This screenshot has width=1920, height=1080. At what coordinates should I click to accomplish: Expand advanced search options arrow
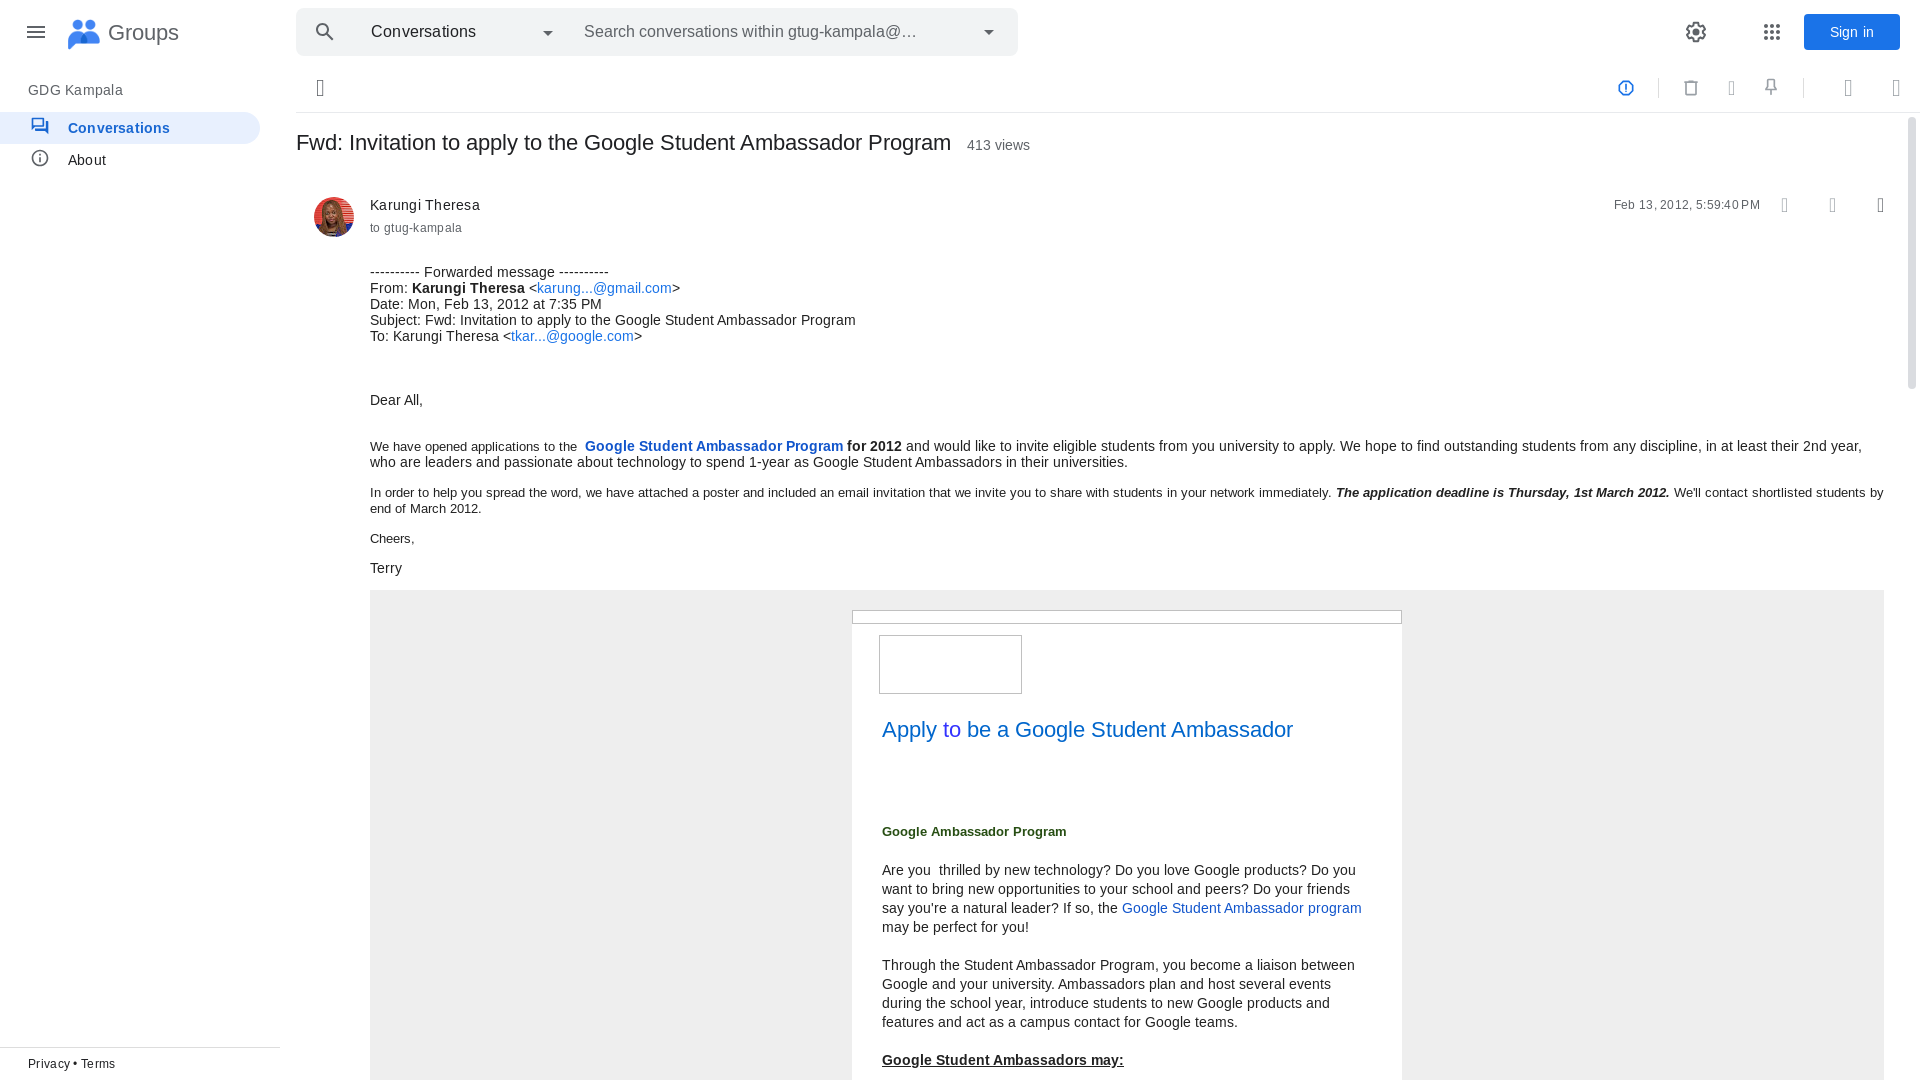[989, 32]
